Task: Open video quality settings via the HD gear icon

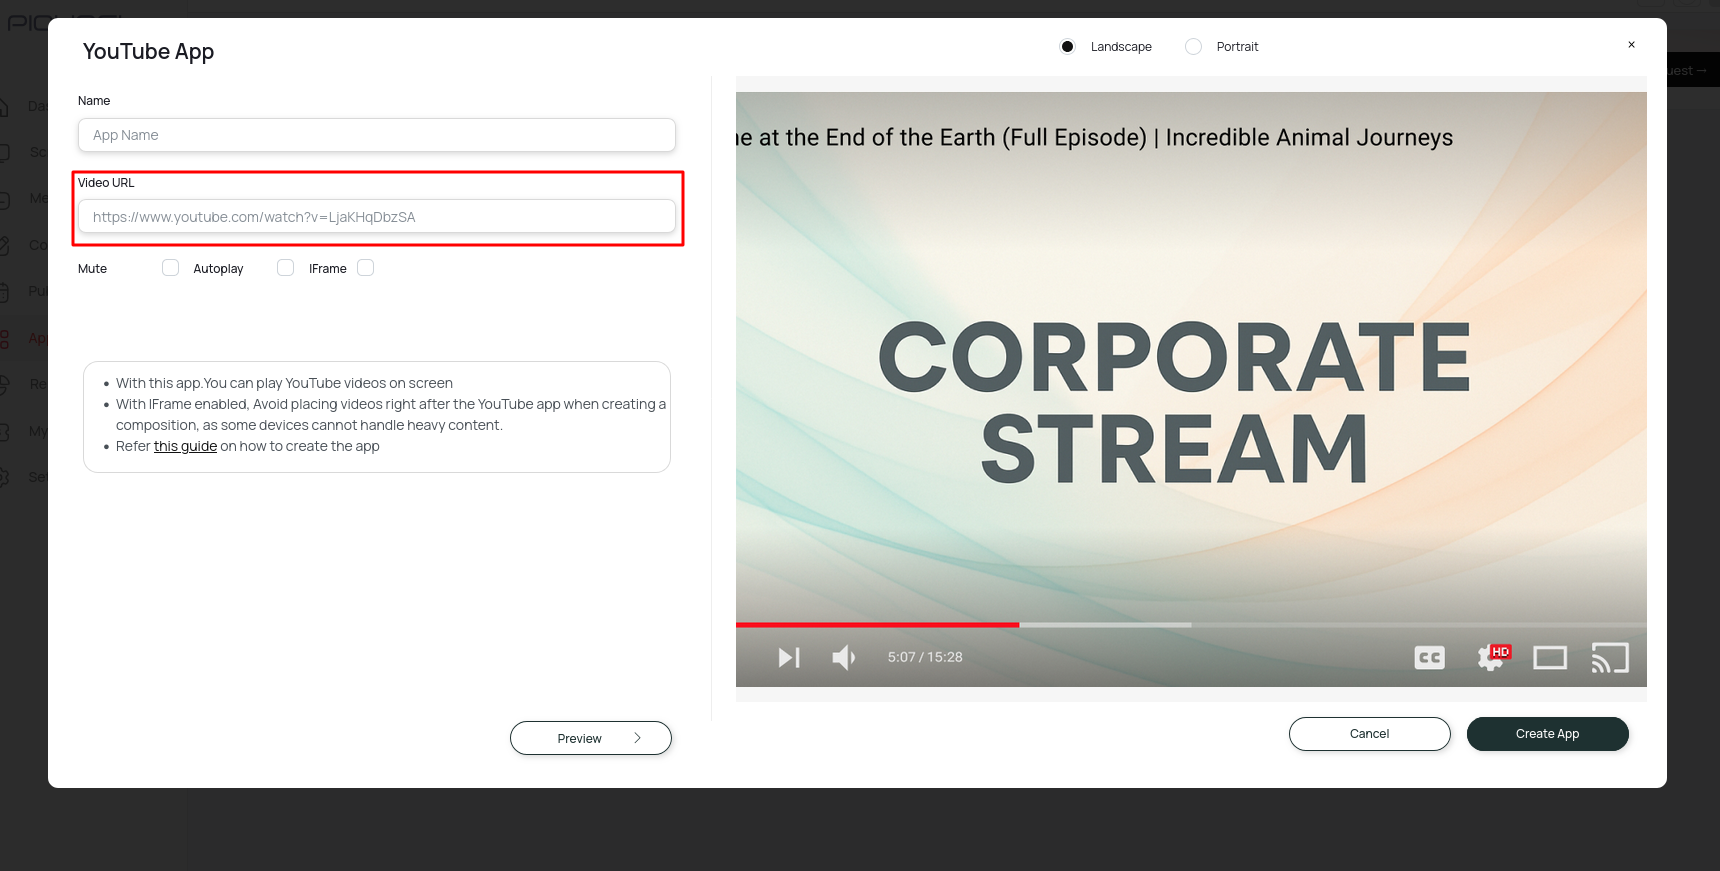Action: pos(1492,657)
